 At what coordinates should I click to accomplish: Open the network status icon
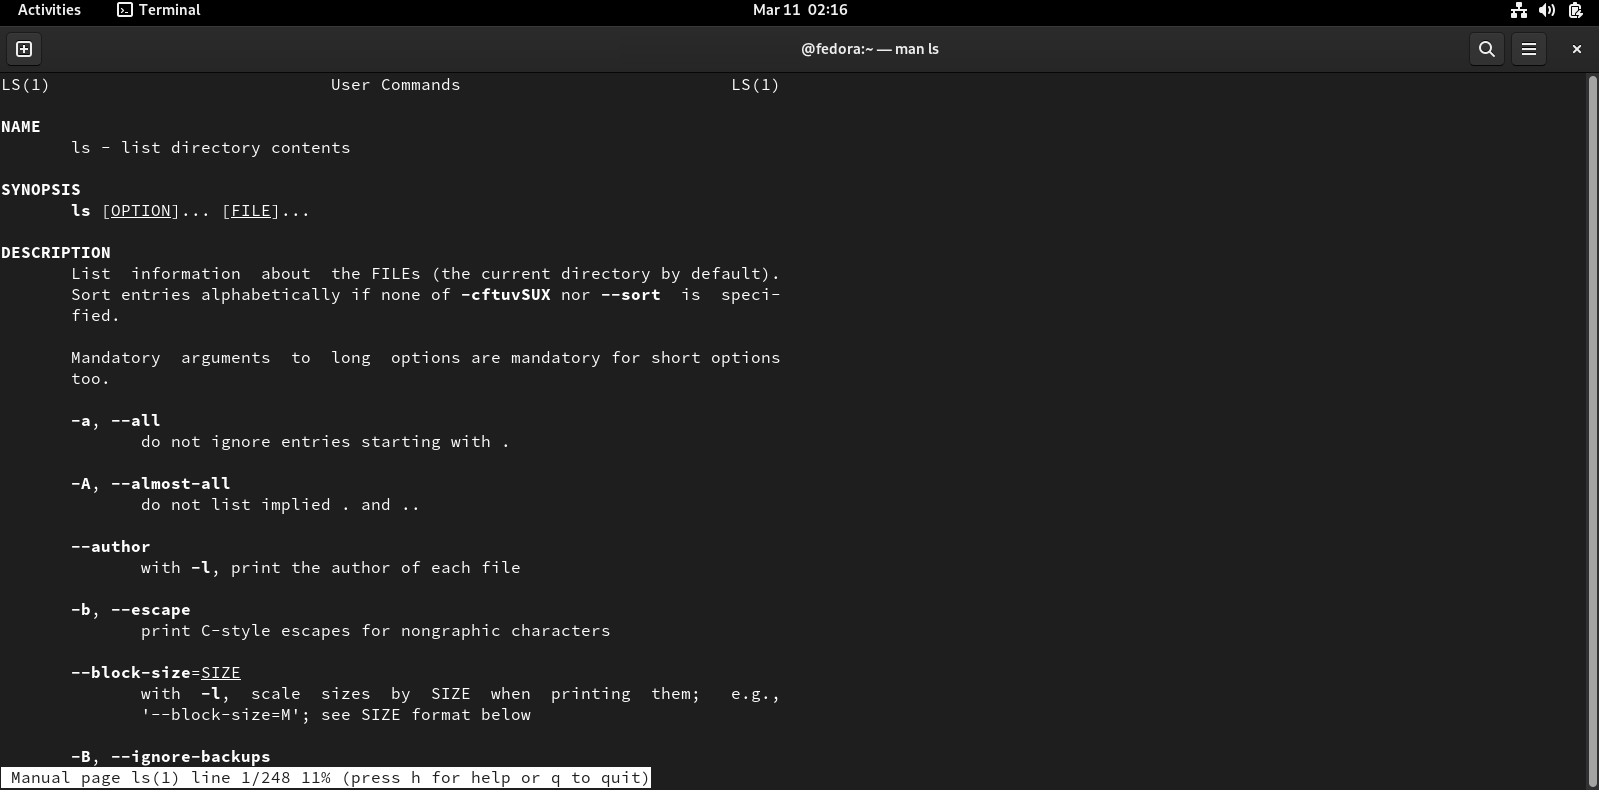pos(1519,10)
